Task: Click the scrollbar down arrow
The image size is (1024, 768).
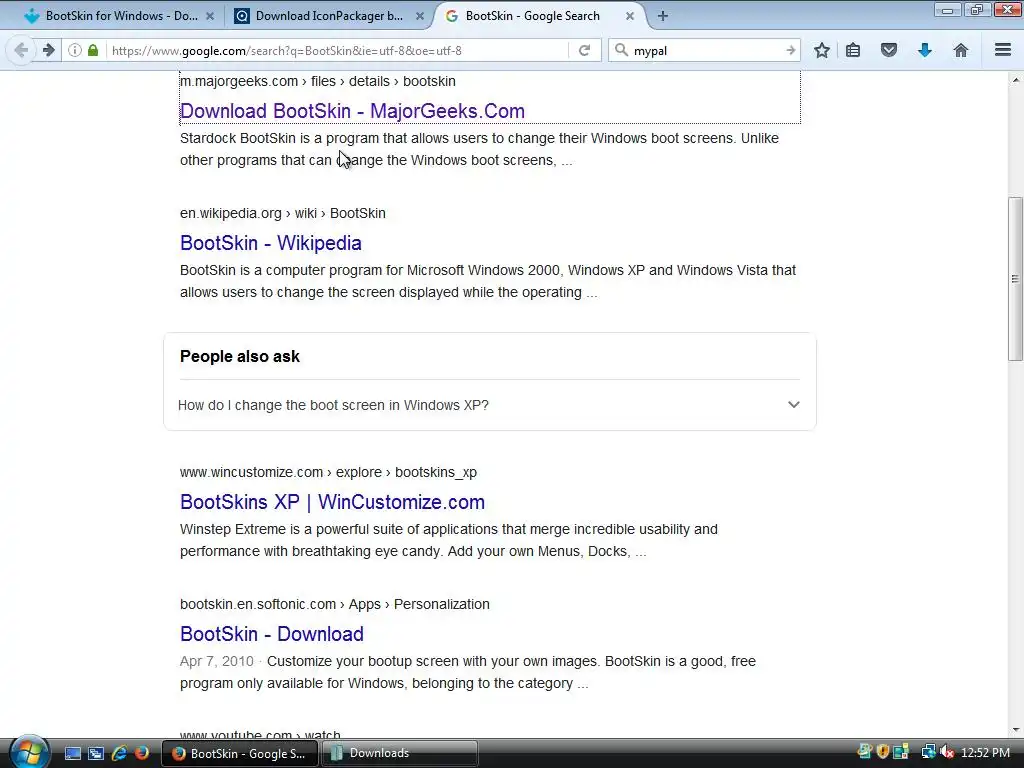Action: pyautogui.click(x=1015, y=730)
